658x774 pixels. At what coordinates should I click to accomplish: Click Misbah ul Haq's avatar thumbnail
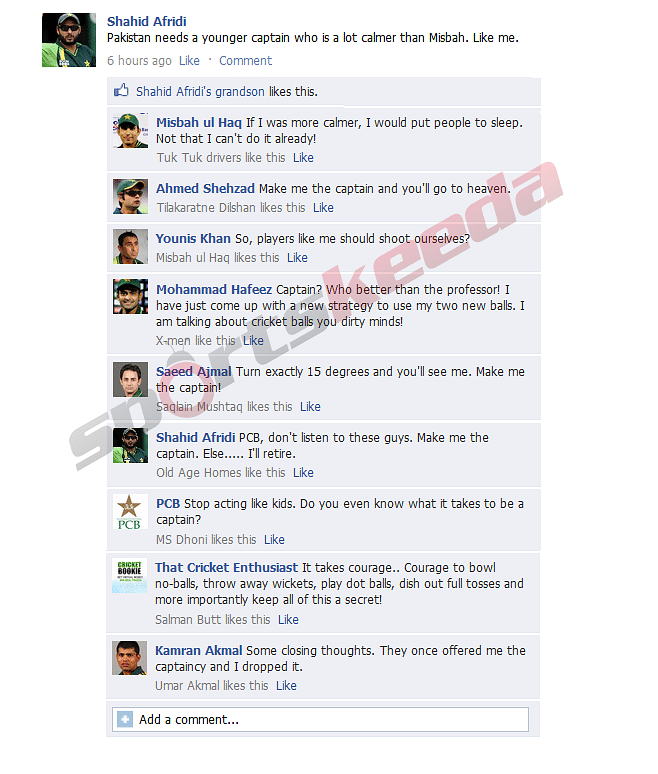[130, 130]
